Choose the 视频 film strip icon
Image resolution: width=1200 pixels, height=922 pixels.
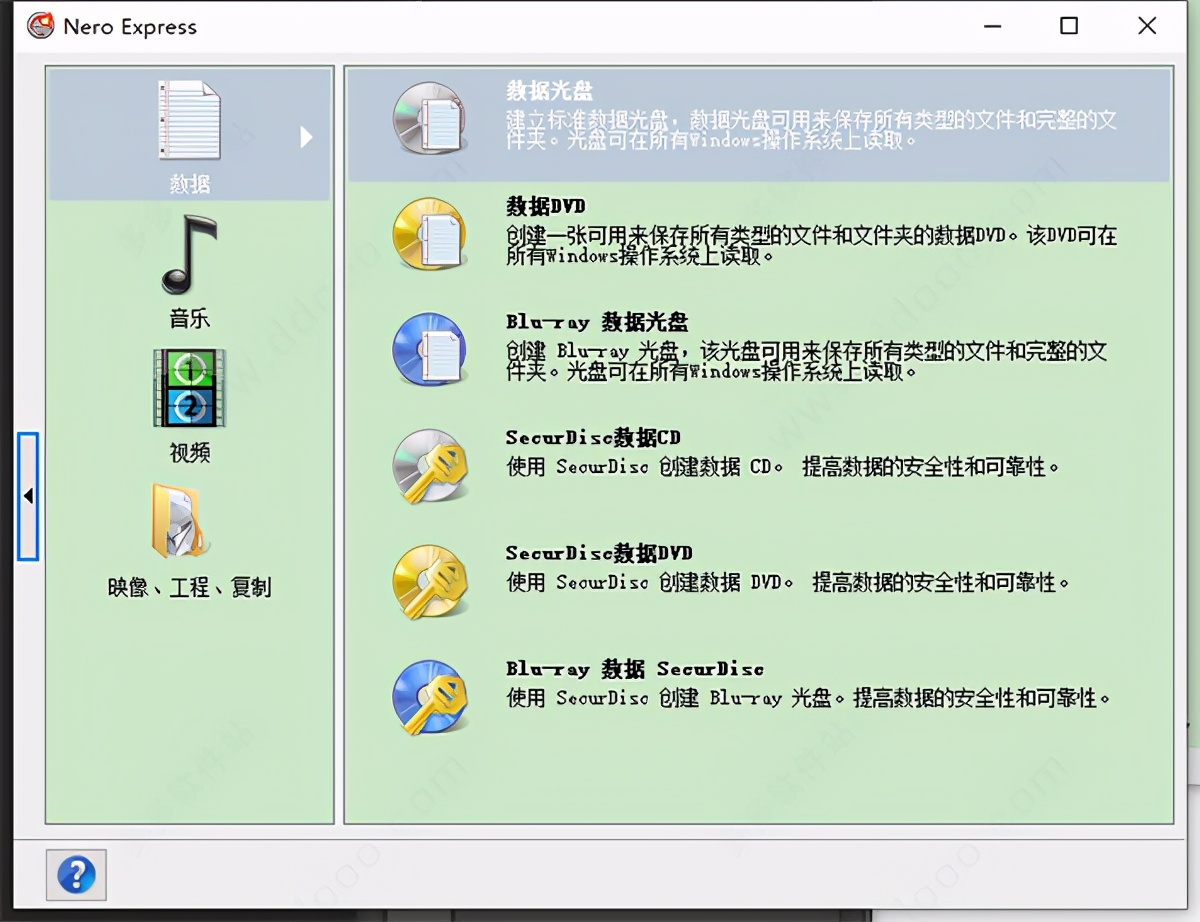(x=189, y=387)
